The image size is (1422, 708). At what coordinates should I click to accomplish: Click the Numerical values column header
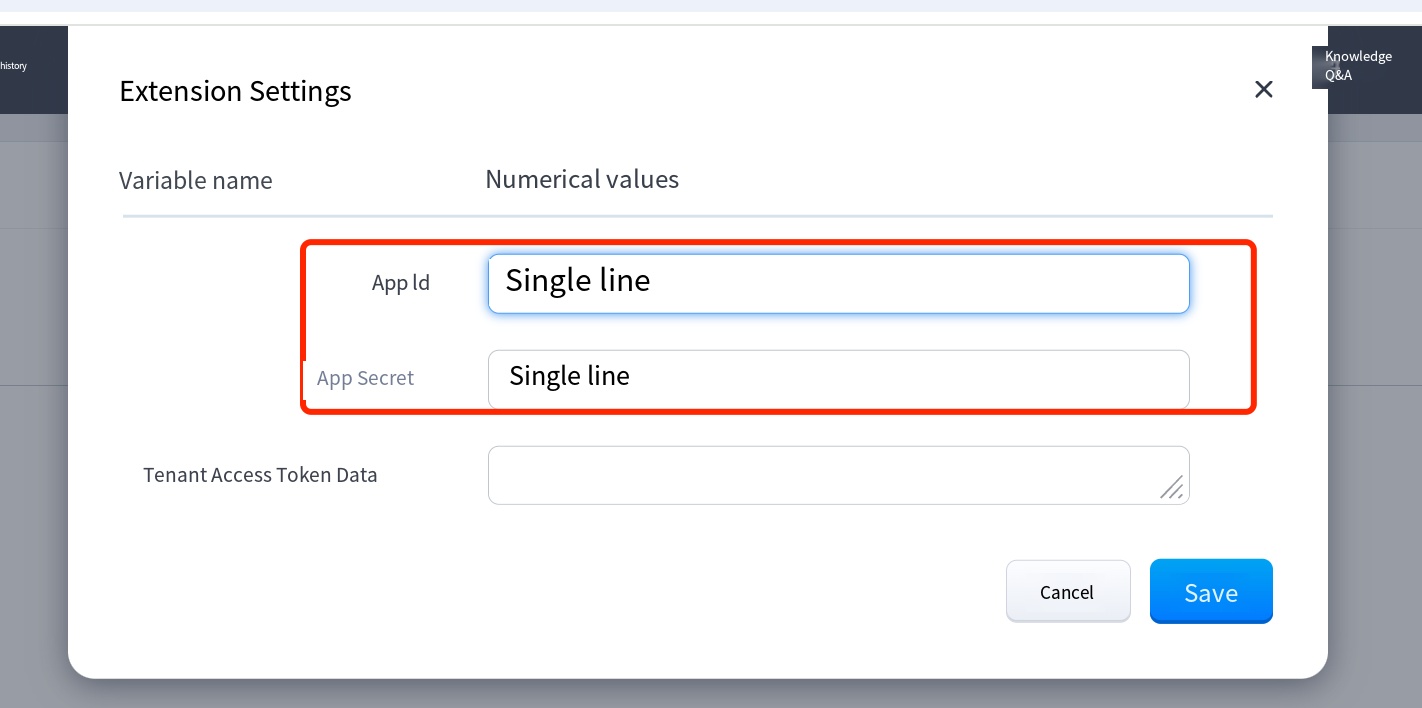pos(582,180)
